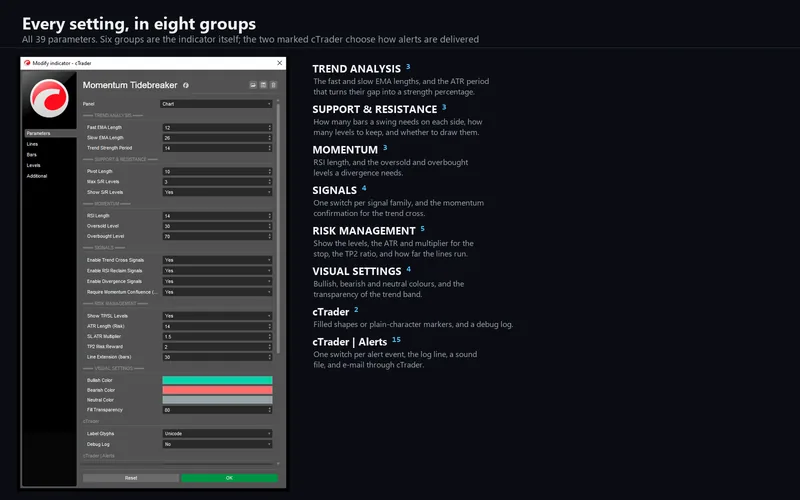
Task: Open the Enable Divergence Signals dropdown
Action: 217,282
